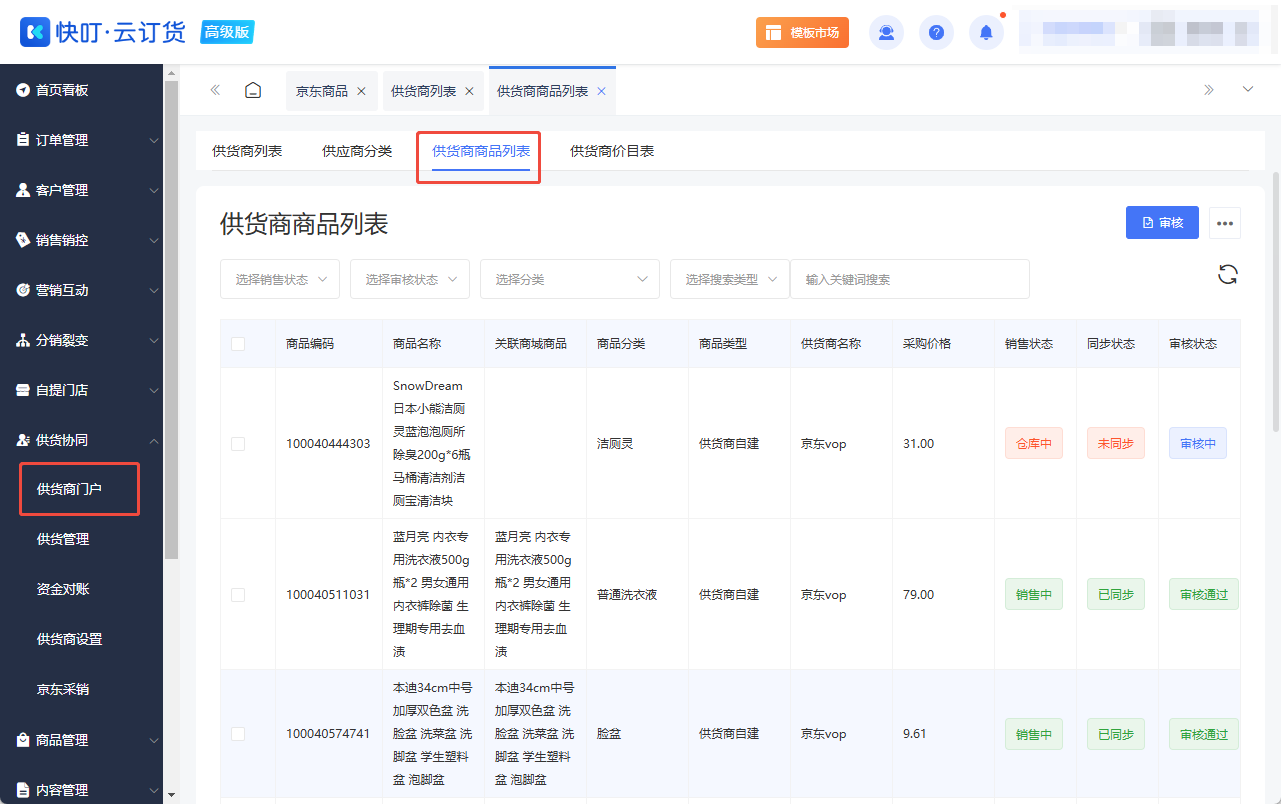
Task: Open the 选择分类 dropdown
Action: (570, 279)
